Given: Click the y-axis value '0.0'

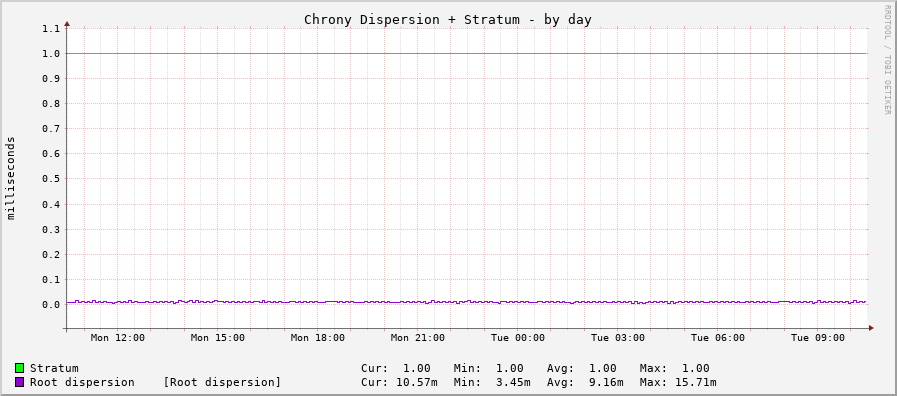Looking at the screenshot, I should point(51,304).
